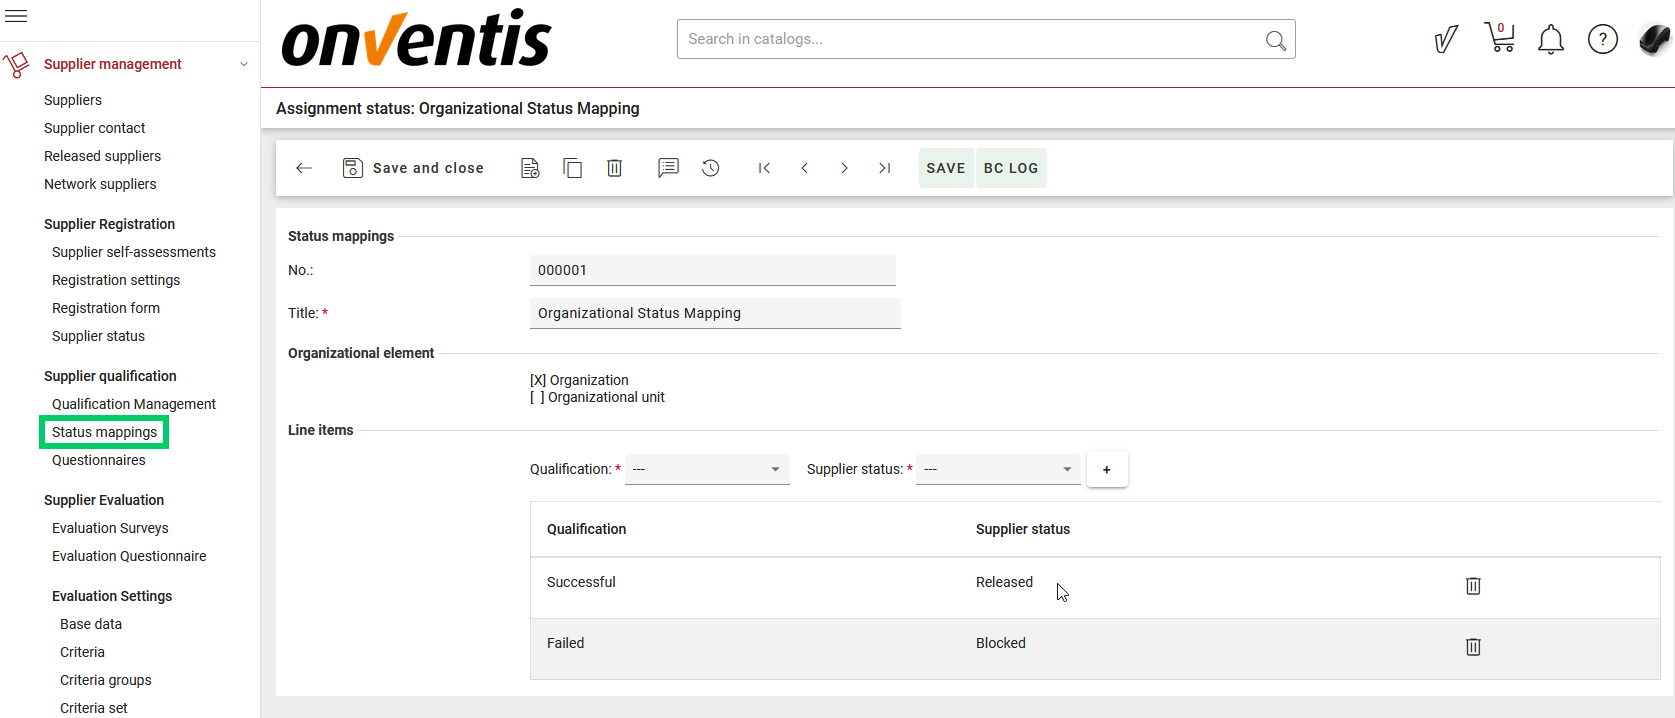1675x718 pixels.
Task: Jump to the first record arrow
Action: point(764,168)
